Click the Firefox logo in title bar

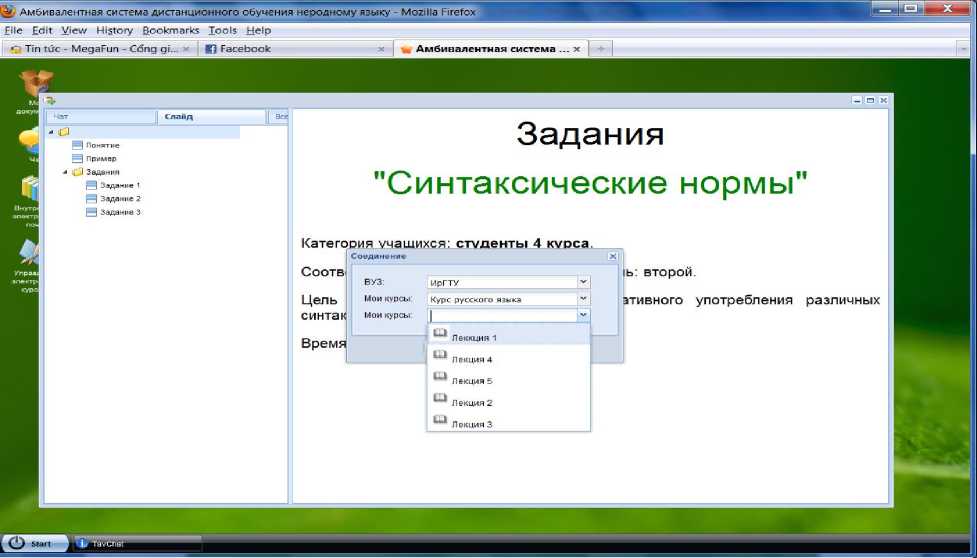click(x=8, y=9)
